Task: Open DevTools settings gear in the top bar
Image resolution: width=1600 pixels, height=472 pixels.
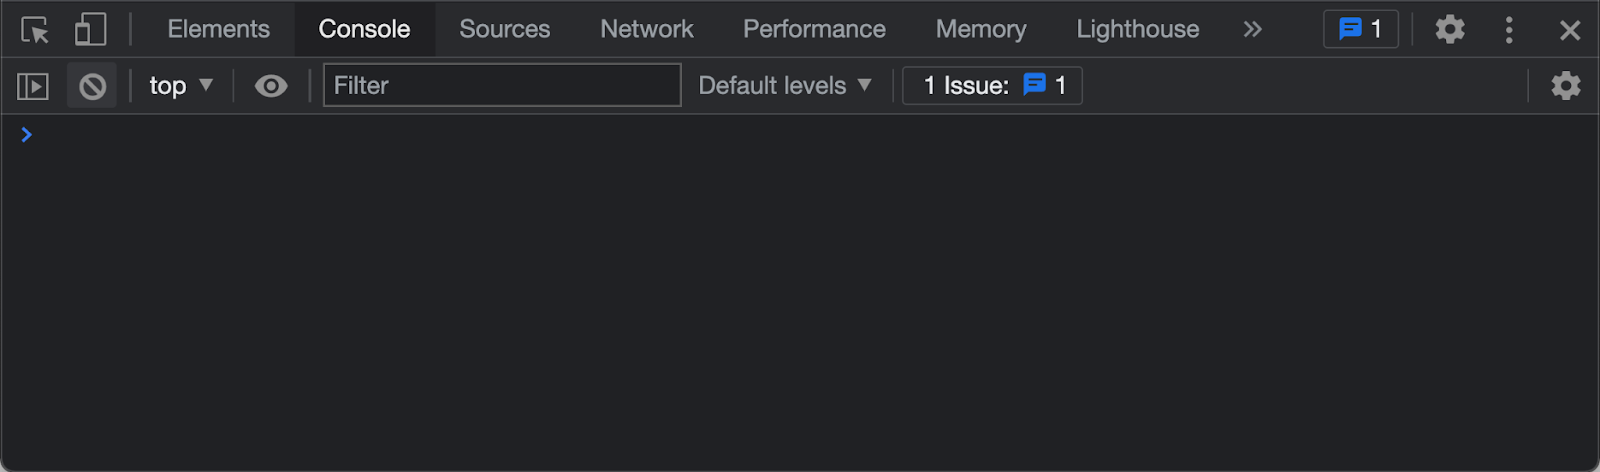Action: tap(1450, 29)
